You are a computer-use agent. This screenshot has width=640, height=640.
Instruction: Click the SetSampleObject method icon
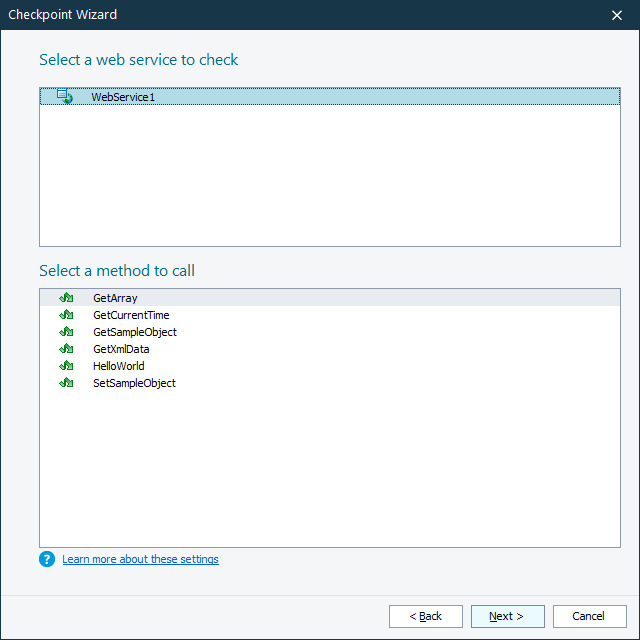pos(67,383)
